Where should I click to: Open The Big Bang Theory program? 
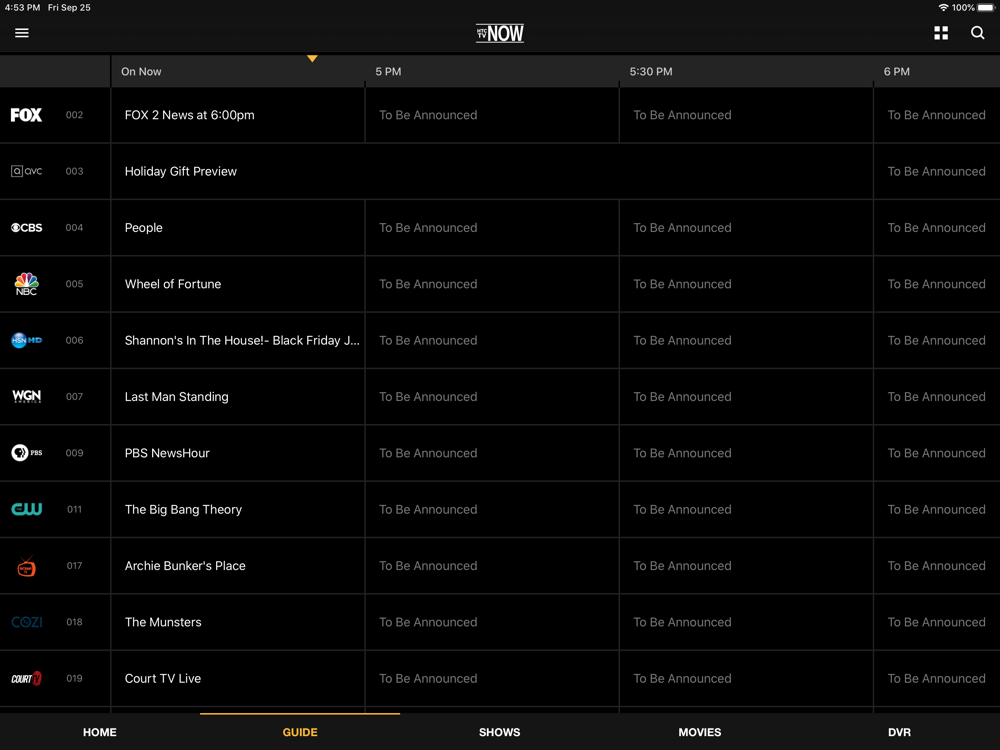238,509
